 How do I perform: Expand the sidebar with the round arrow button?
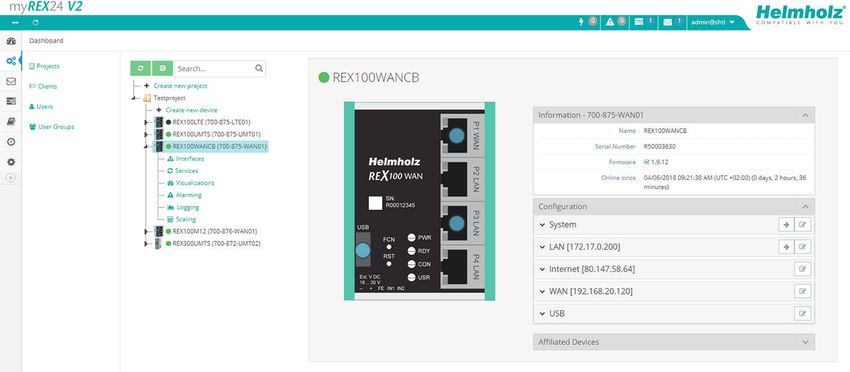coord(11,177)
